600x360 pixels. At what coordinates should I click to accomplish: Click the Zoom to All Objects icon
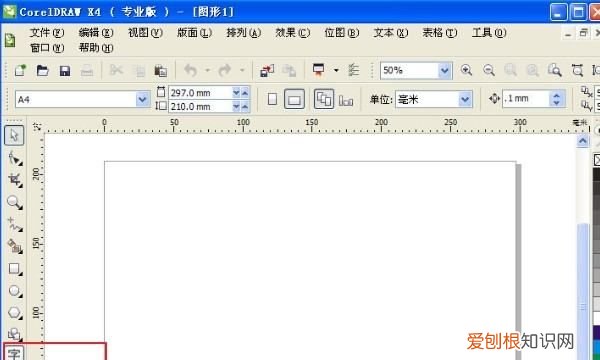coord(532,70)
